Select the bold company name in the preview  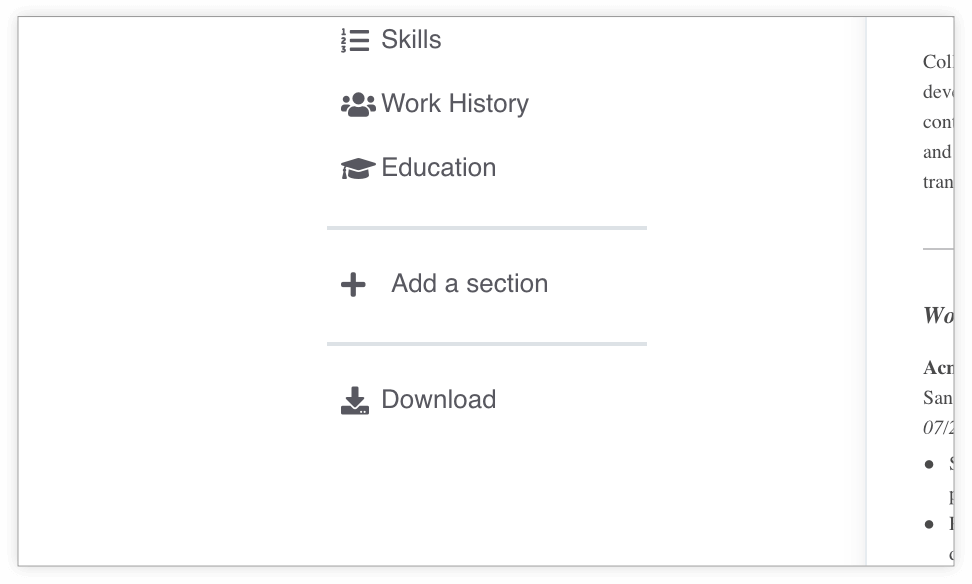(938, 368)
